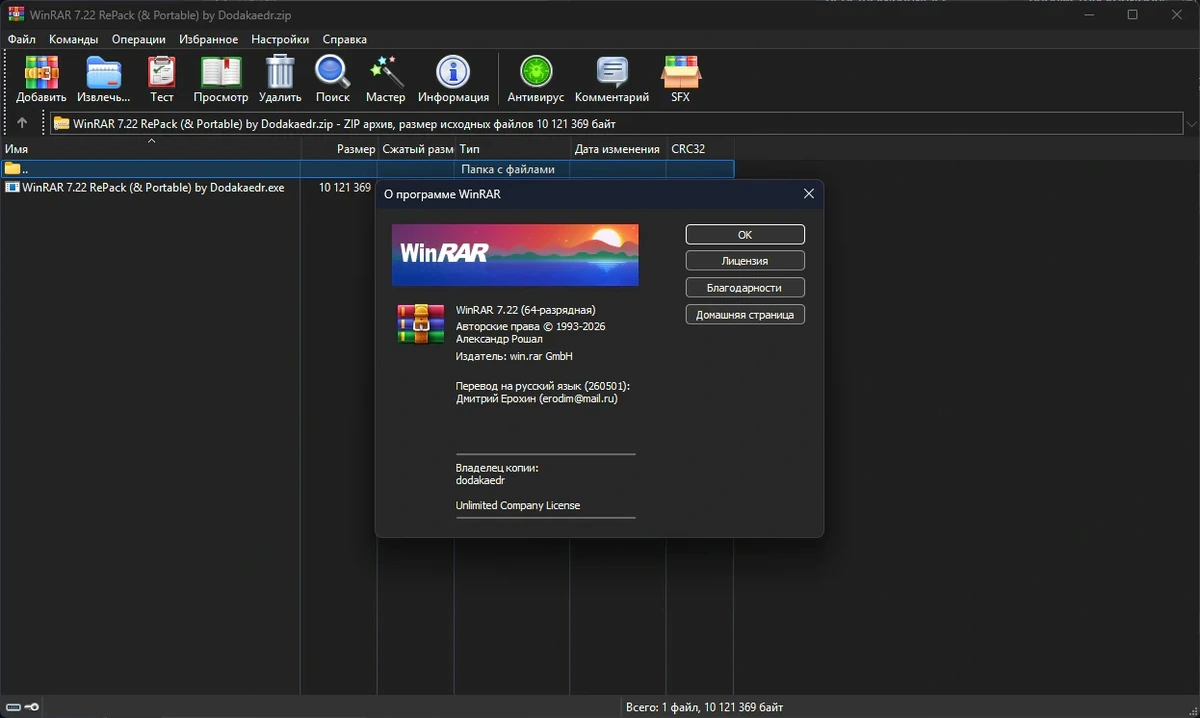Open the Домашняя страница button
Screen dimensions: 1200x718
(x=745, y=315)
